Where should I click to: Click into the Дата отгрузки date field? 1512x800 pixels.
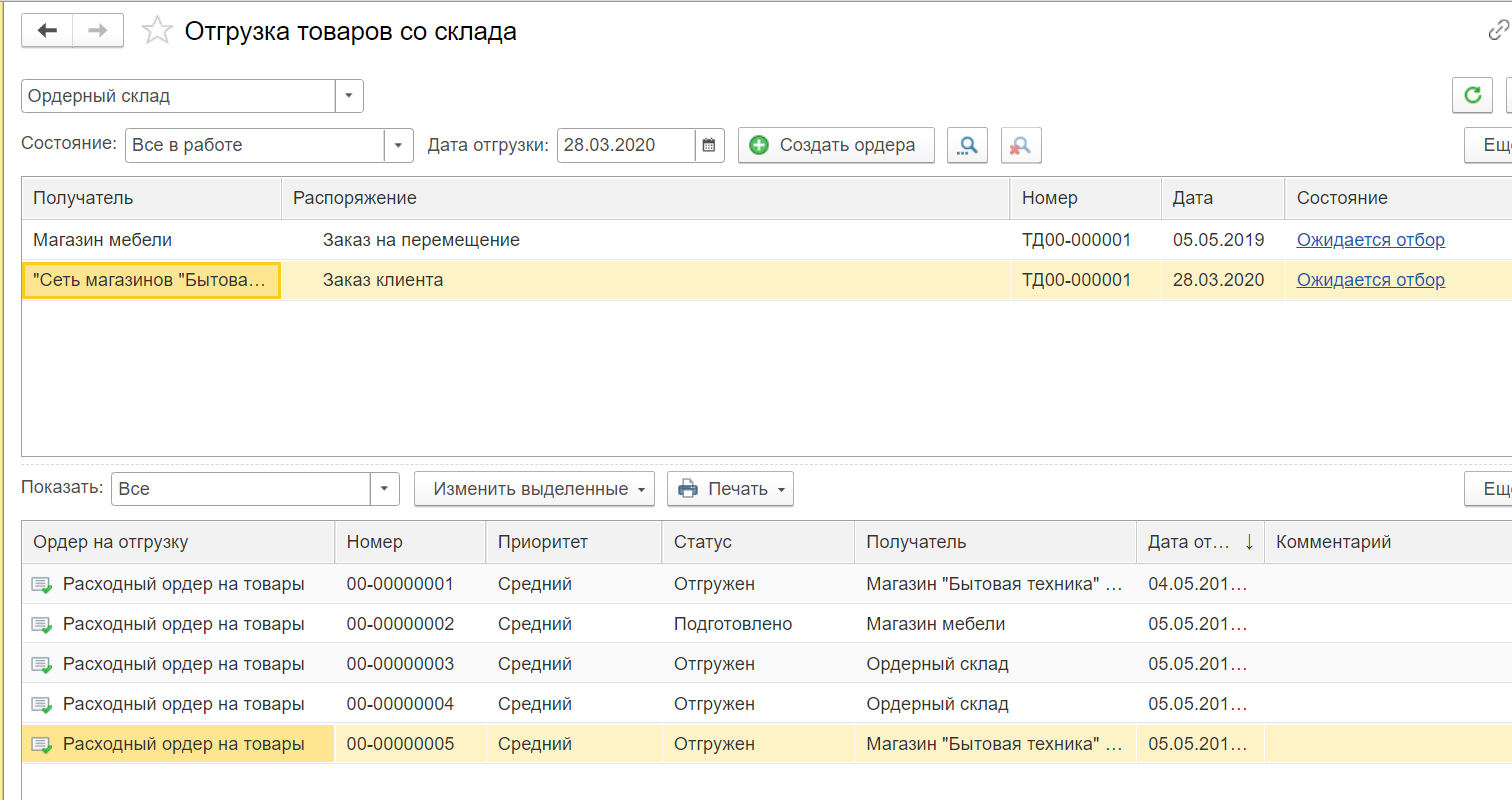625,145
